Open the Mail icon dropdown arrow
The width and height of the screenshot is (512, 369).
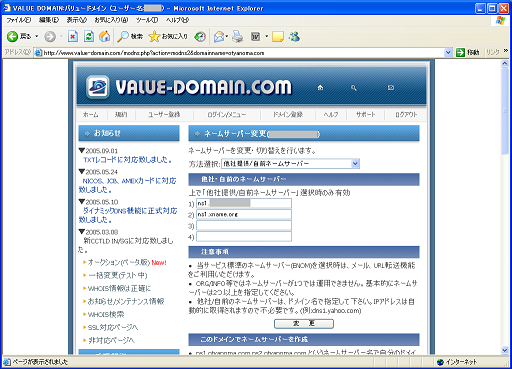[227, 36]
